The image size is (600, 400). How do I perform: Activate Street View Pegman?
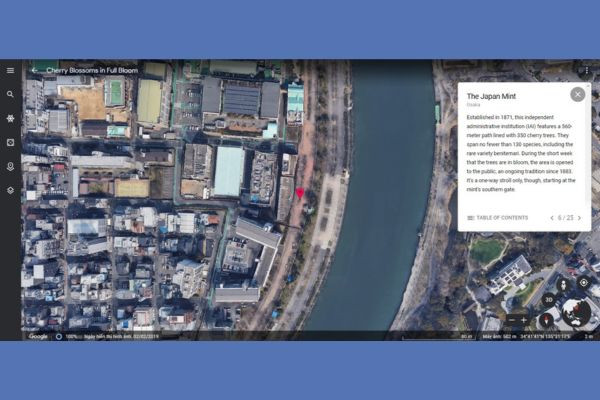click(563, 285)
